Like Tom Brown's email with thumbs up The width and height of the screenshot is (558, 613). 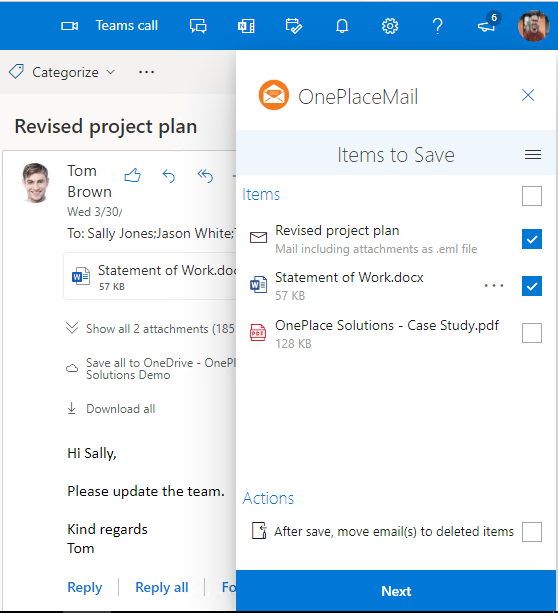click(133, 176)
